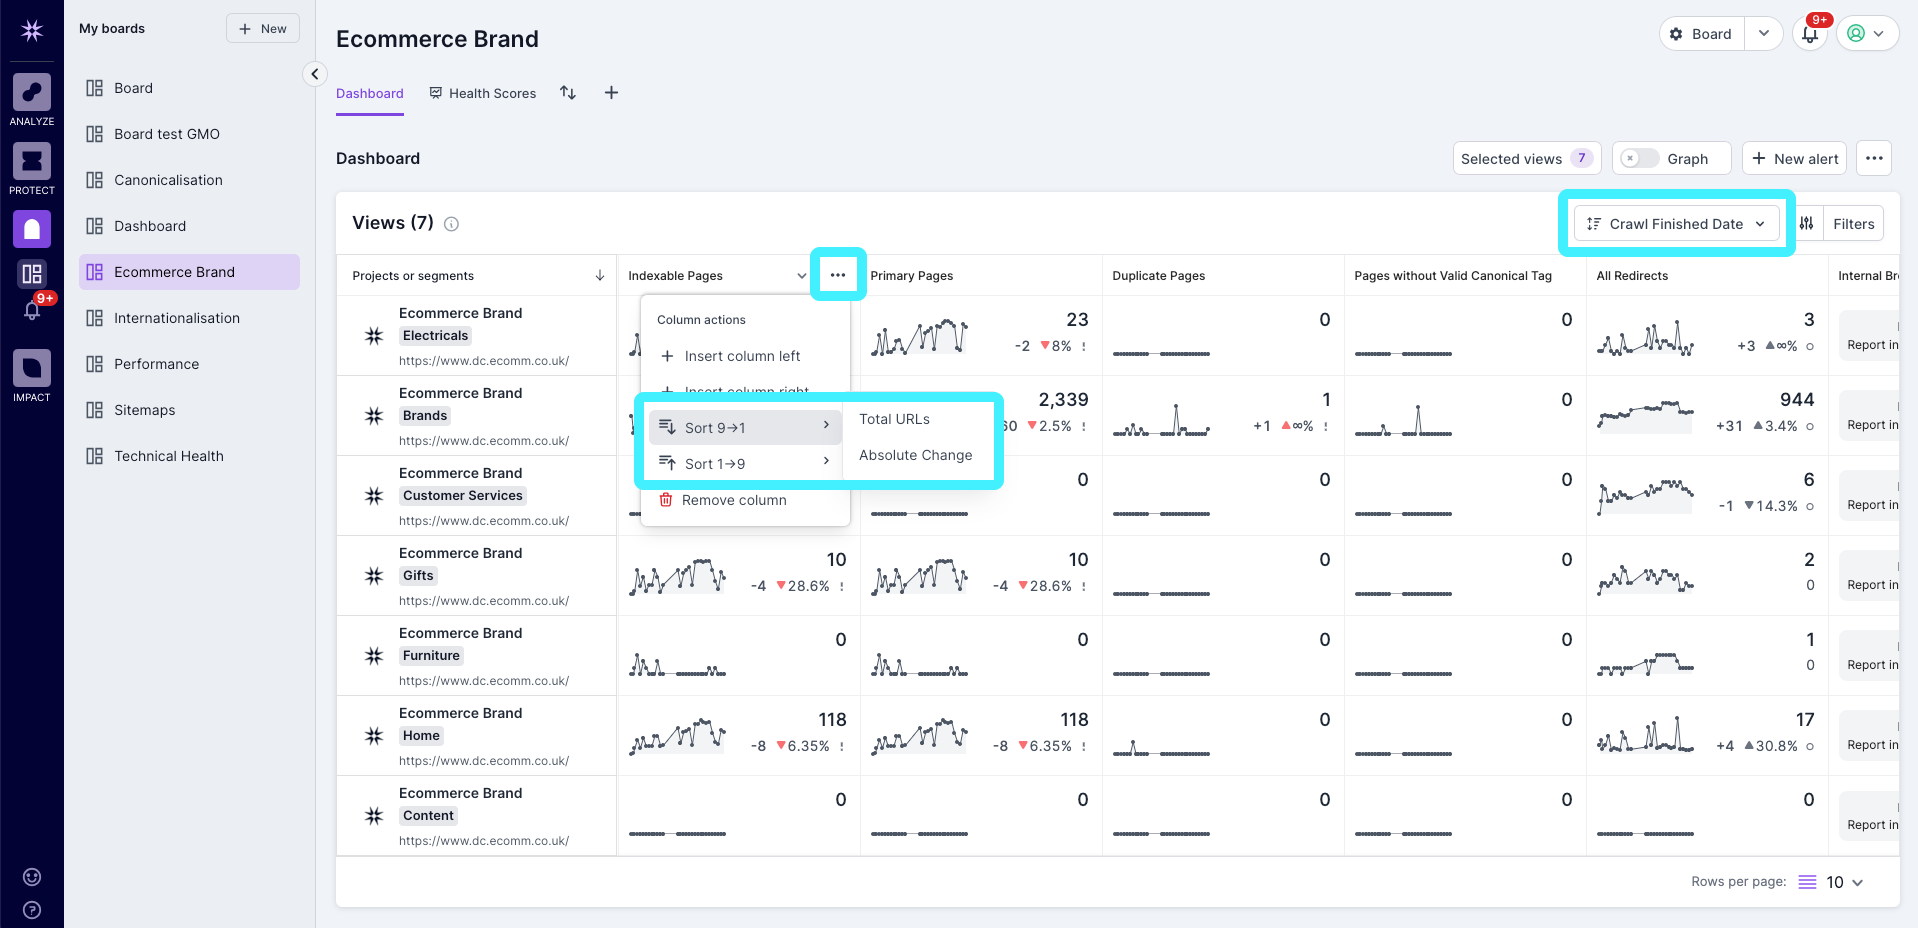Image resolution: width=1918 pixels, height=928 pixels.
Task: Open the three-dot menu on Indexable Pages column
Action: point(838,274)
